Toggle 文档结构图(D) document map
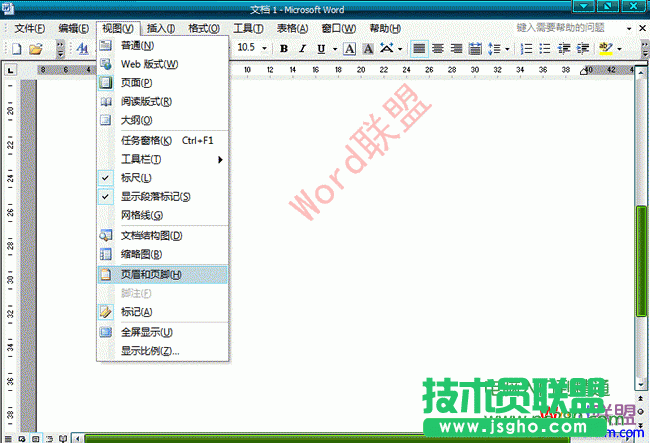The width and height of the screenshot is (650, 443). pyautogui.click(x=162, y=236)
